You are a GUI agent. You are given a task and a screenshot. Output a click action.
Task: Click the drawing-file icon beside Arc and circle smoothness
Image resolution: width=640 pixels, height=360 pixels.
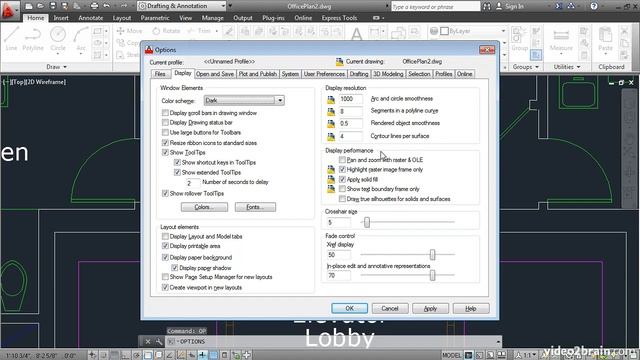[x=331, y=99]
